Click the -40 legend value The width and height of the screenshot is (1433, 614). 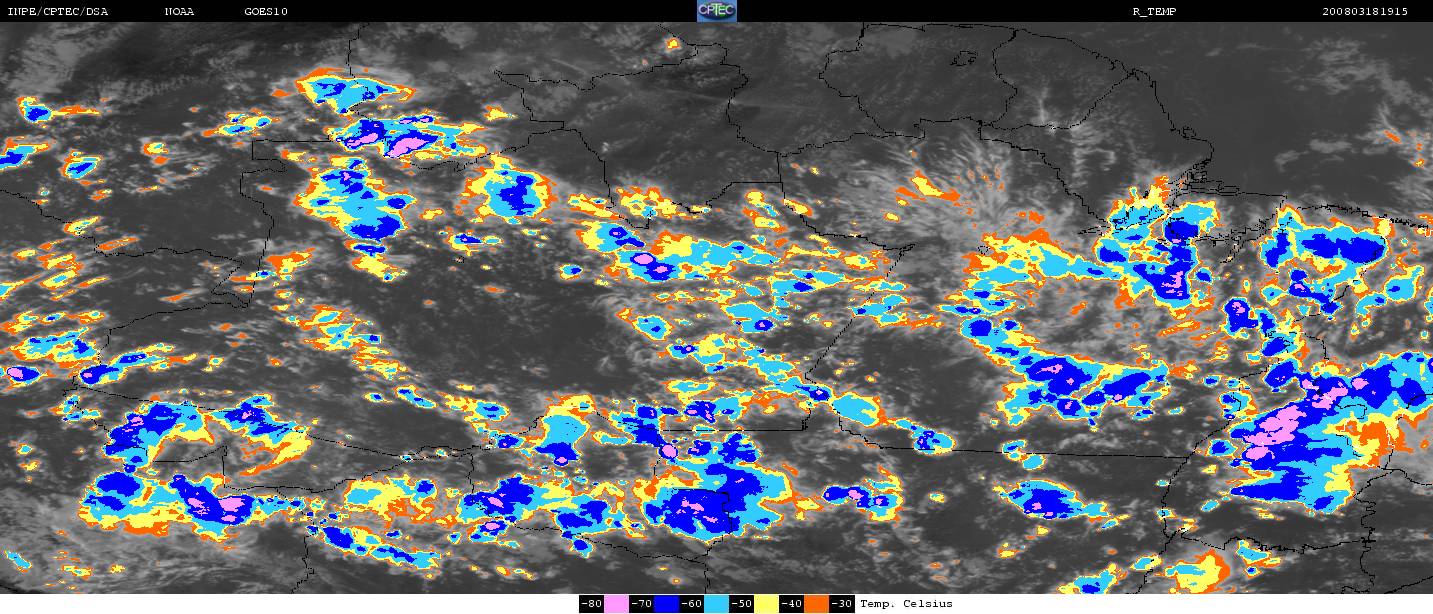[791, 604]
